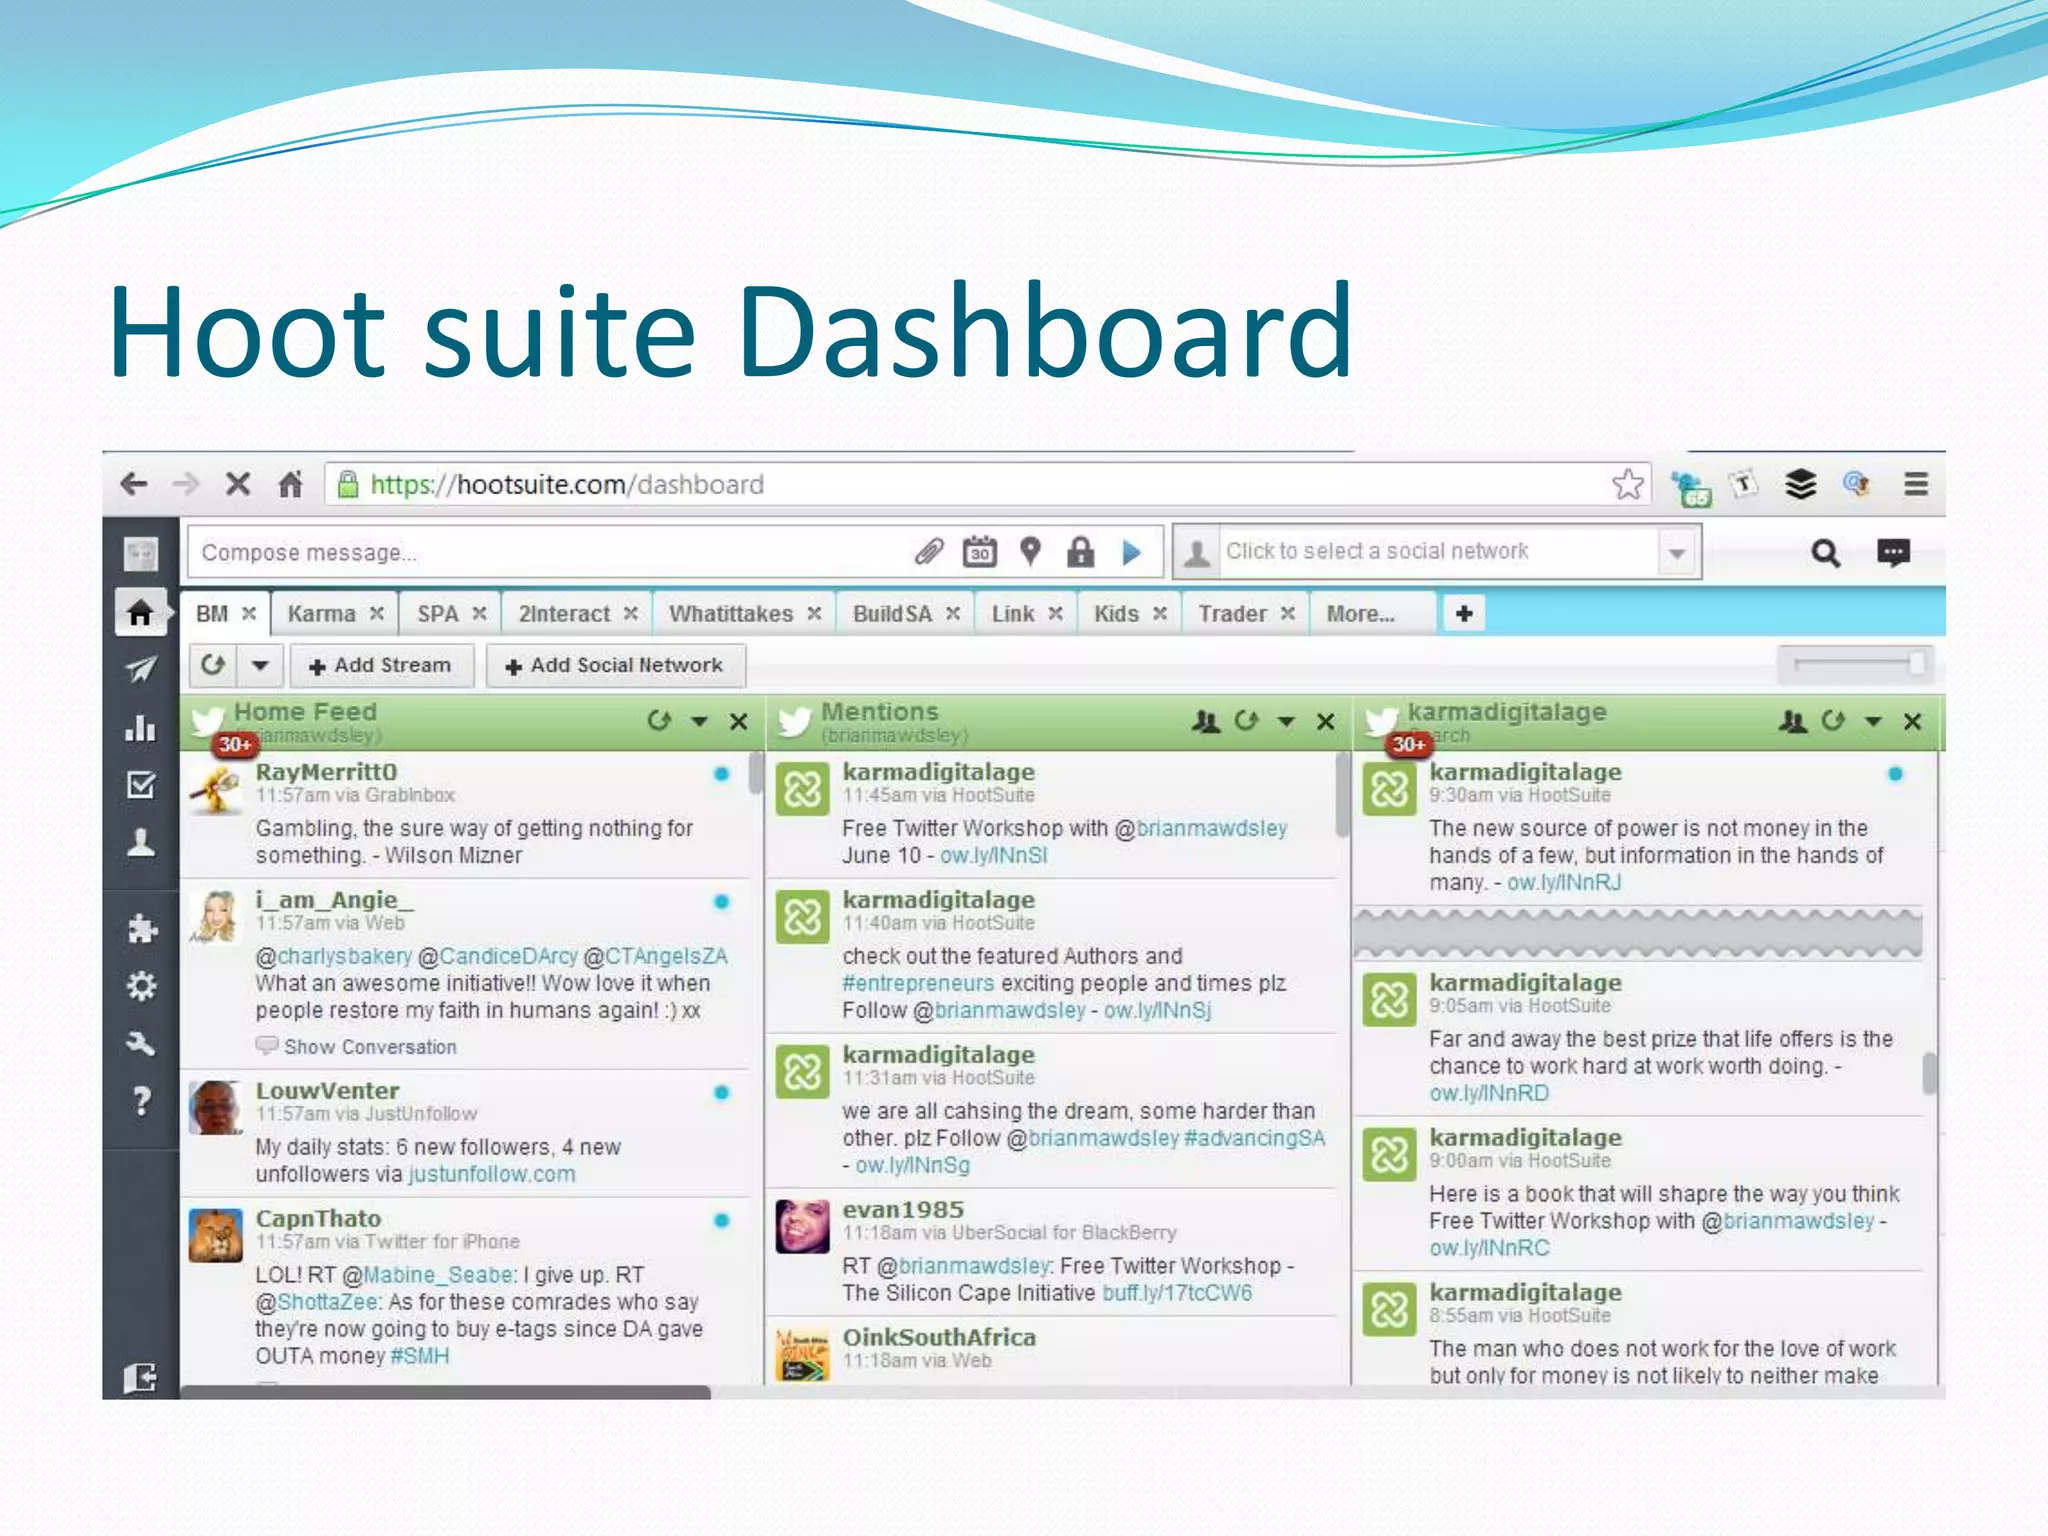Add a new tab with plus button

[x=1464, y=613]
